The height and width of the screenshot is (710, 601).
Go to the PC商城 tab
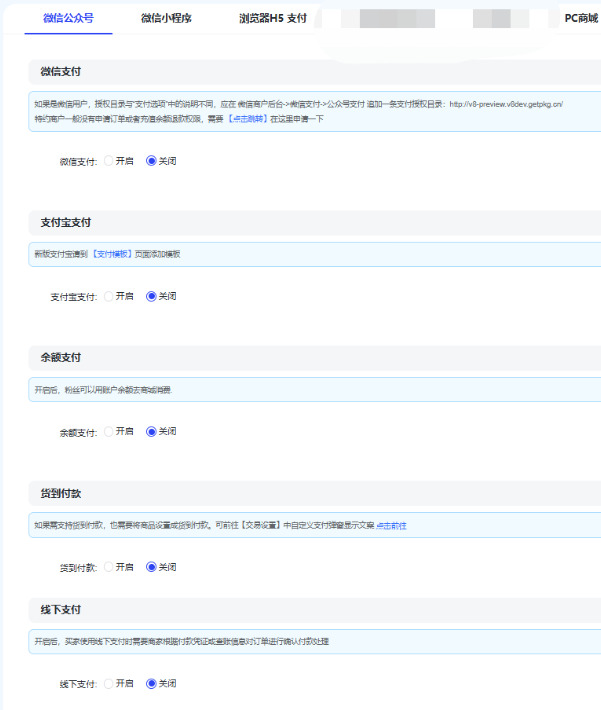click(580, 18)
